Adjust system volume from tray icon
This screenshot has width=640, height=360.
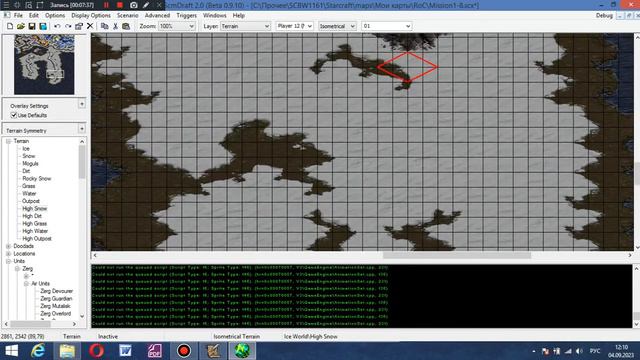pyautogui.click(x=579, y=351)
